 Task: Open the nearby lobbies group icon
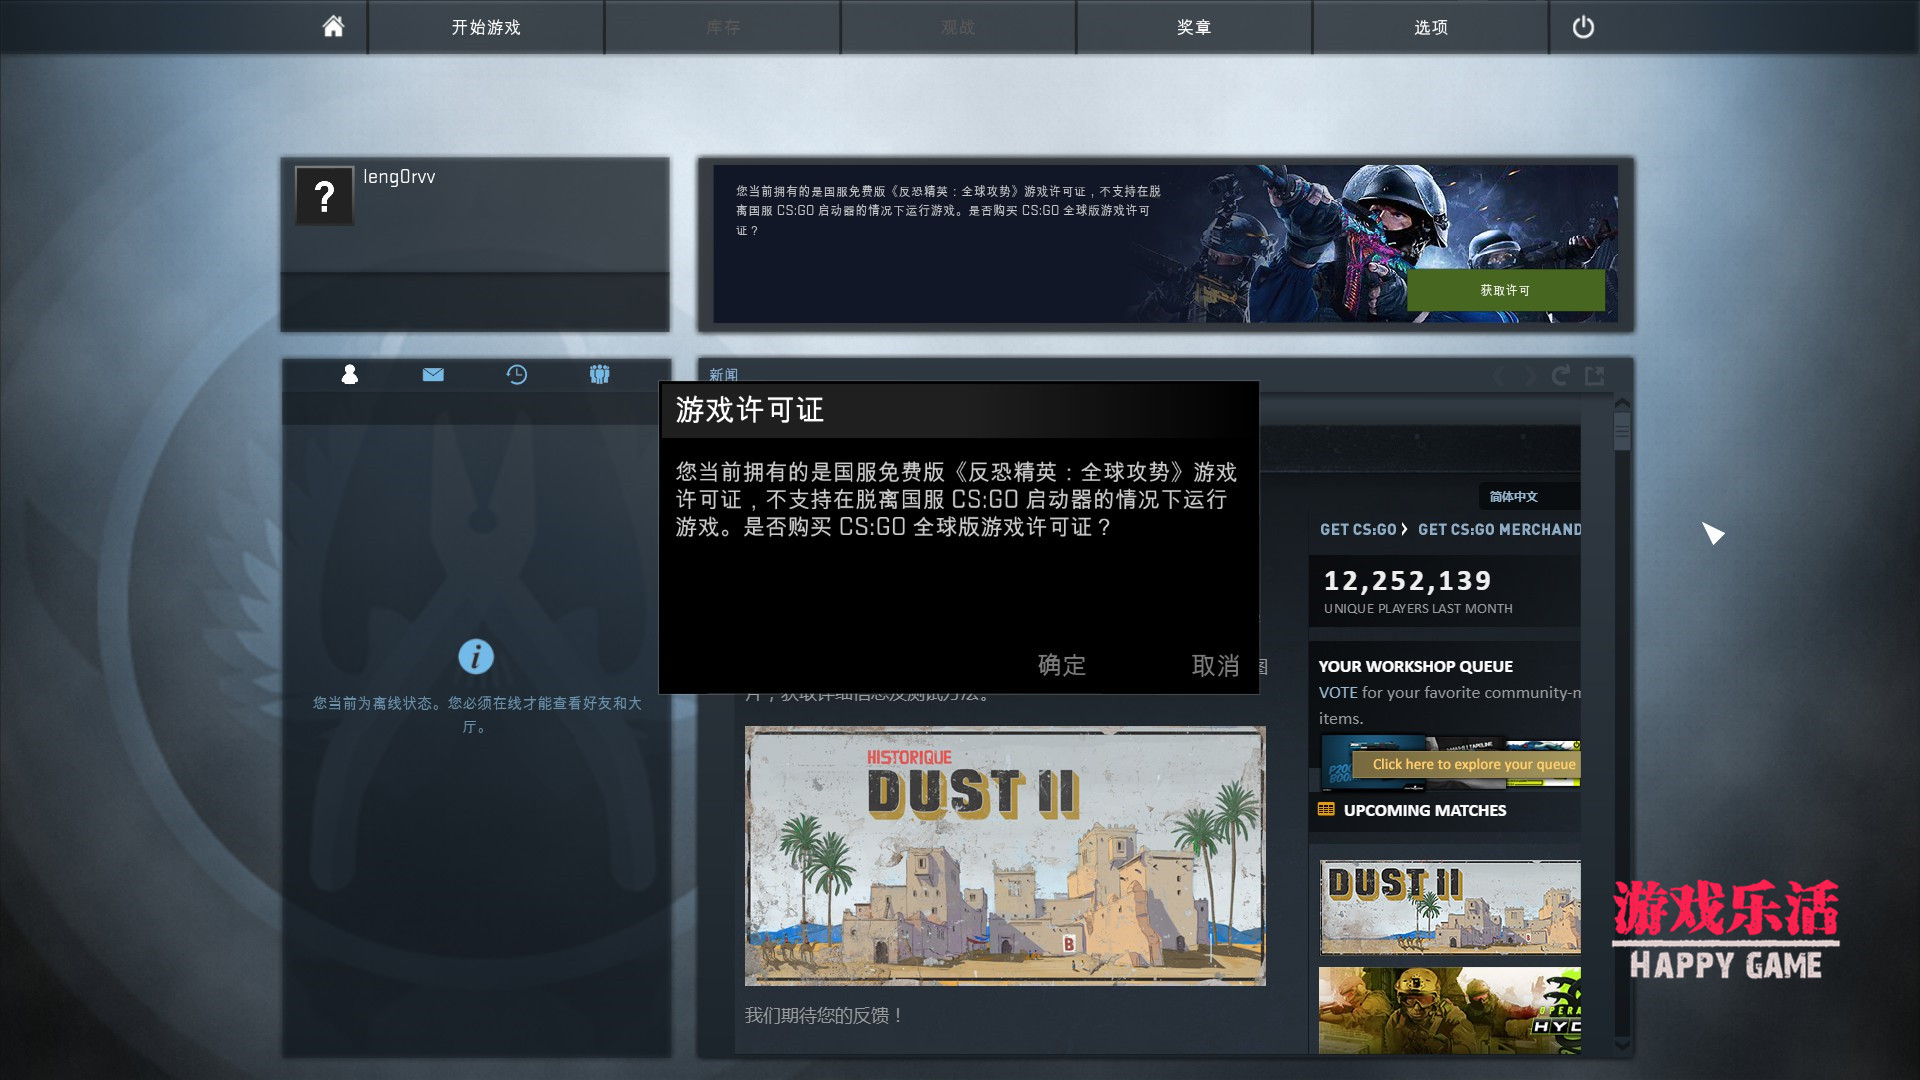[x=600, y=375]
